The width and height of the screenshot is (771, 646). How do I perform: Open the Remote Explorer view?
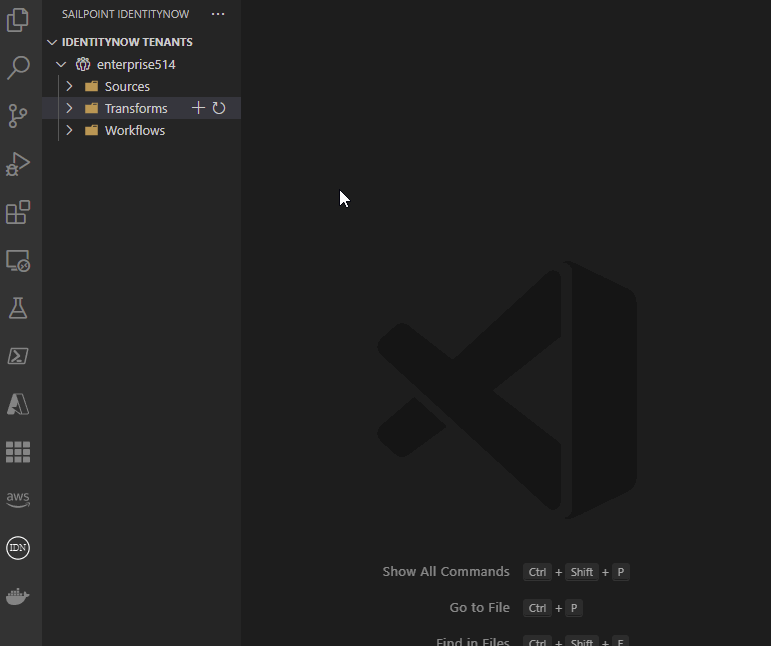coord(18,260)
